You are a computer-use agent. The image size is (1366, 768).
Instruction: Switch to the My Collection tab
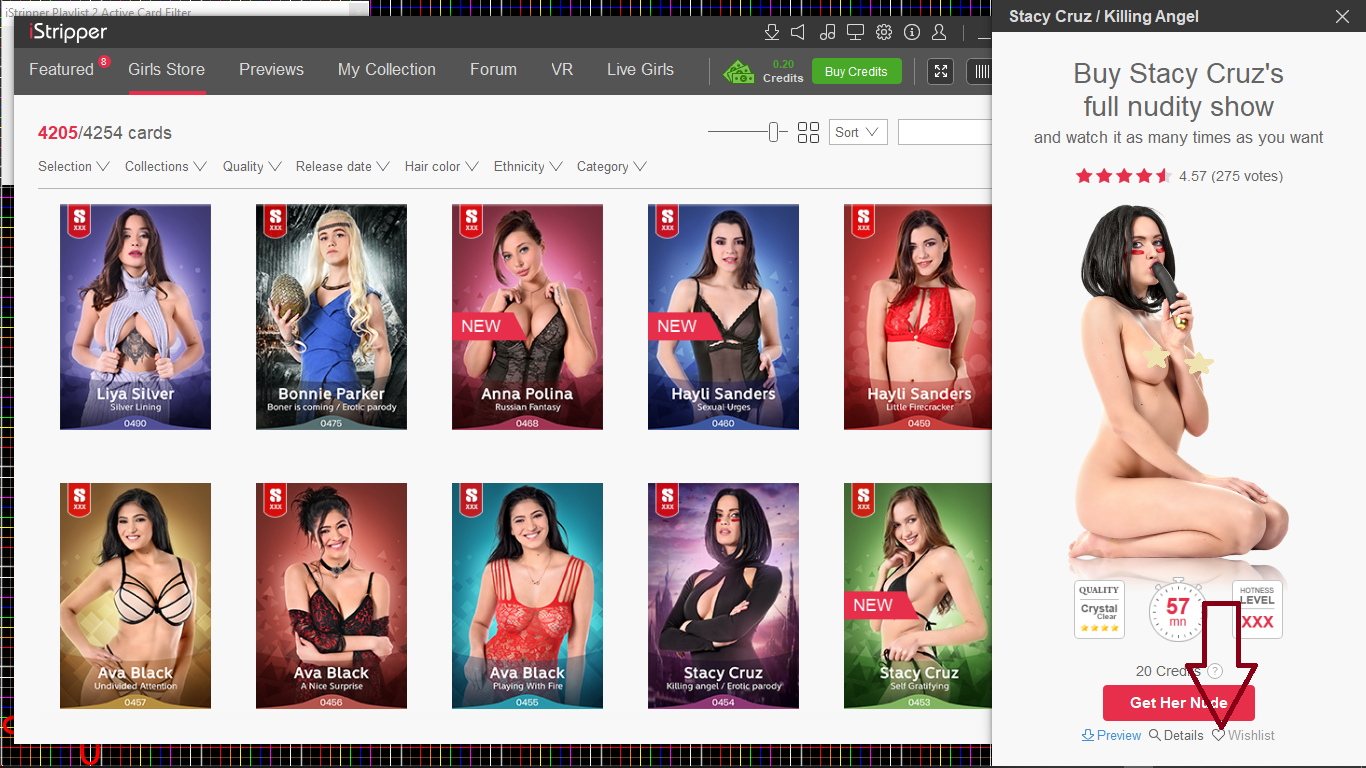[386, 69]
